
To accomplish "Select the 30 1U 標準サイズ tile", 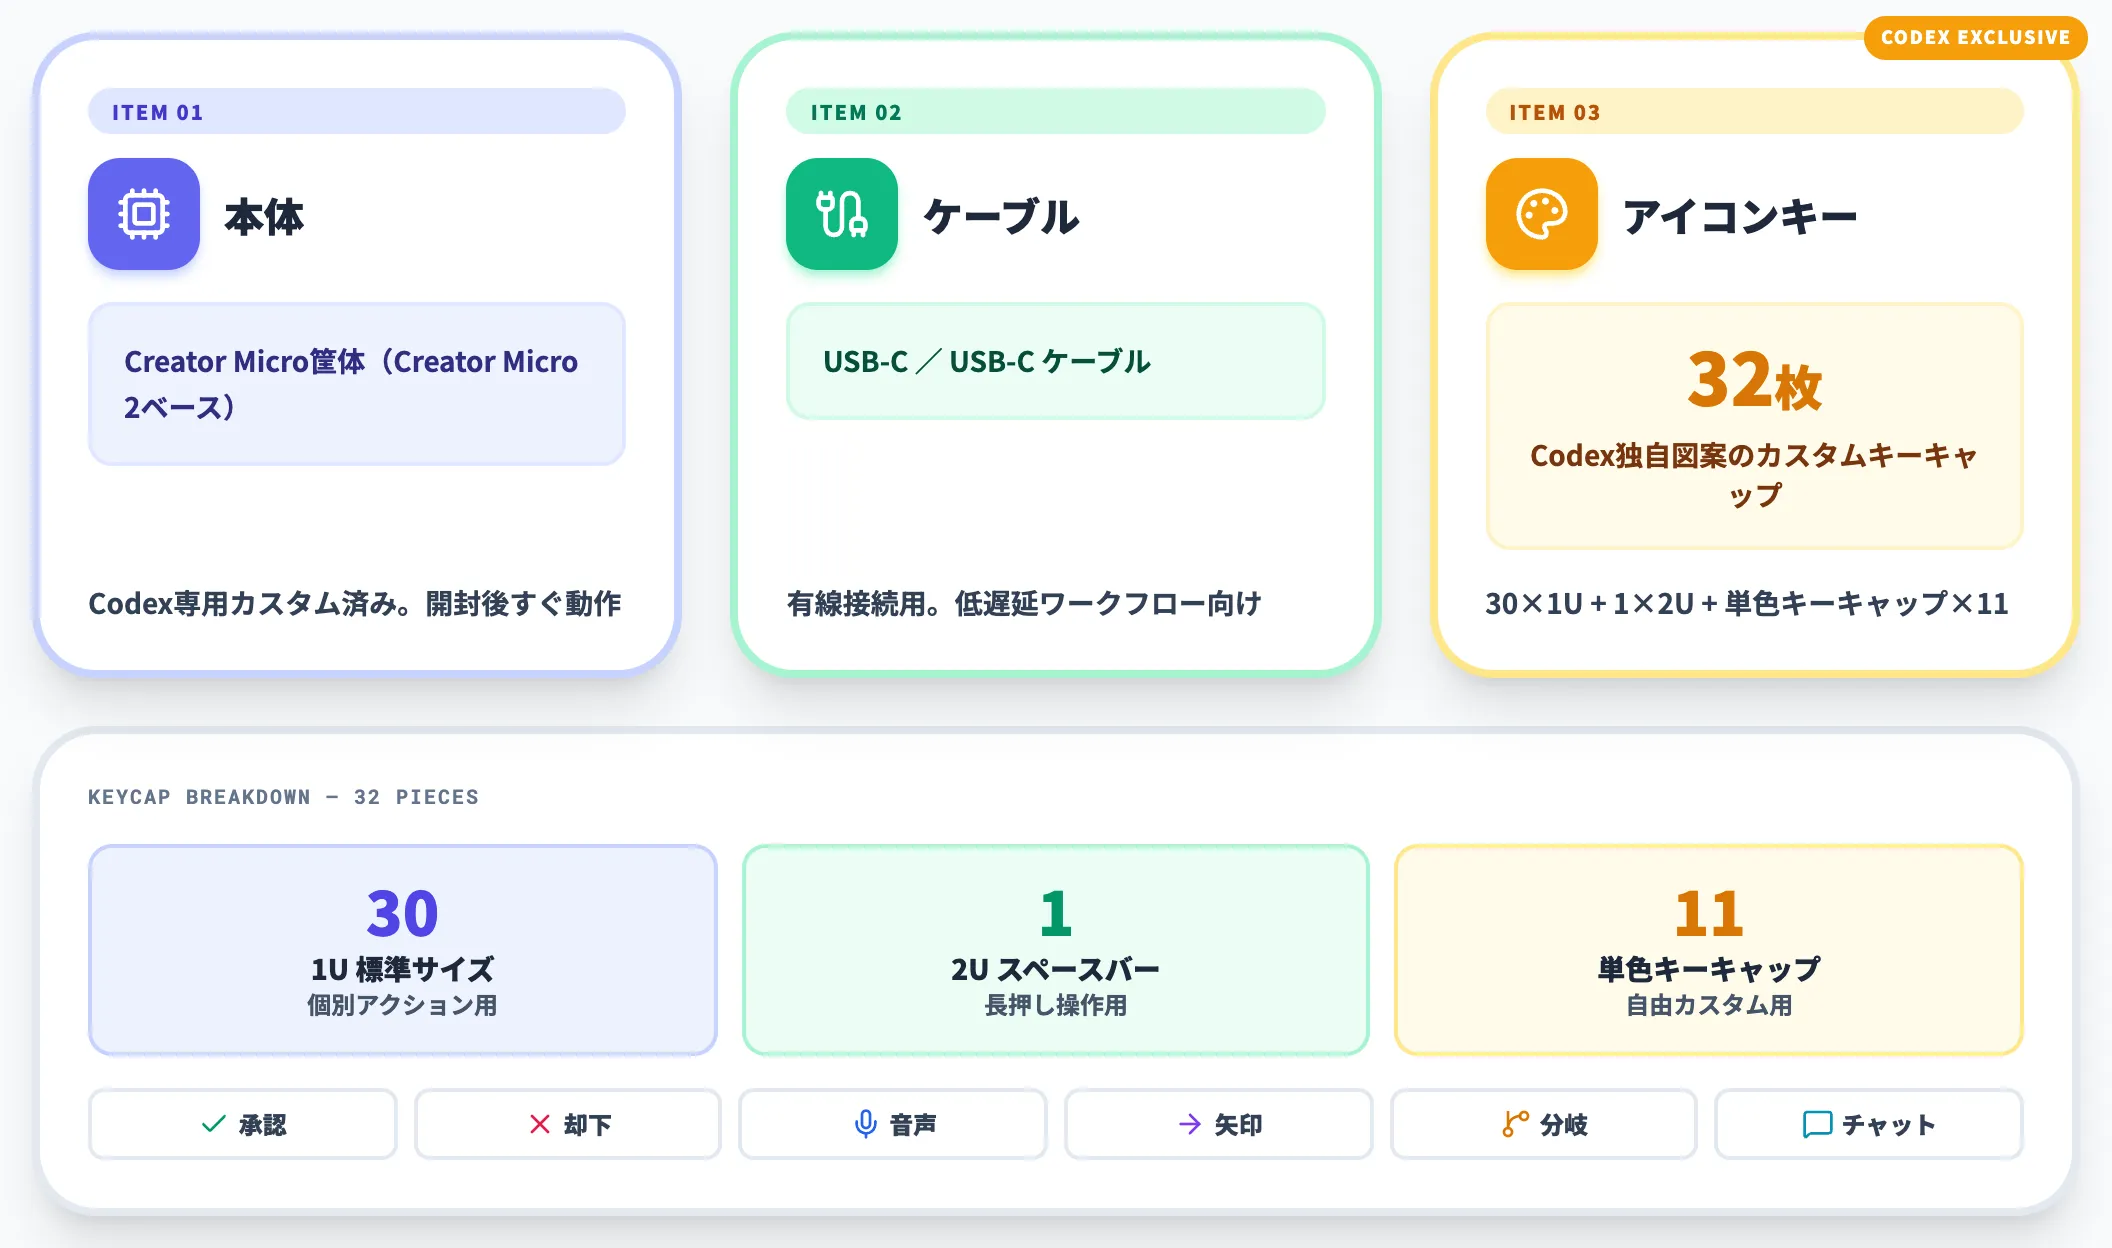I will coord(403,950).
